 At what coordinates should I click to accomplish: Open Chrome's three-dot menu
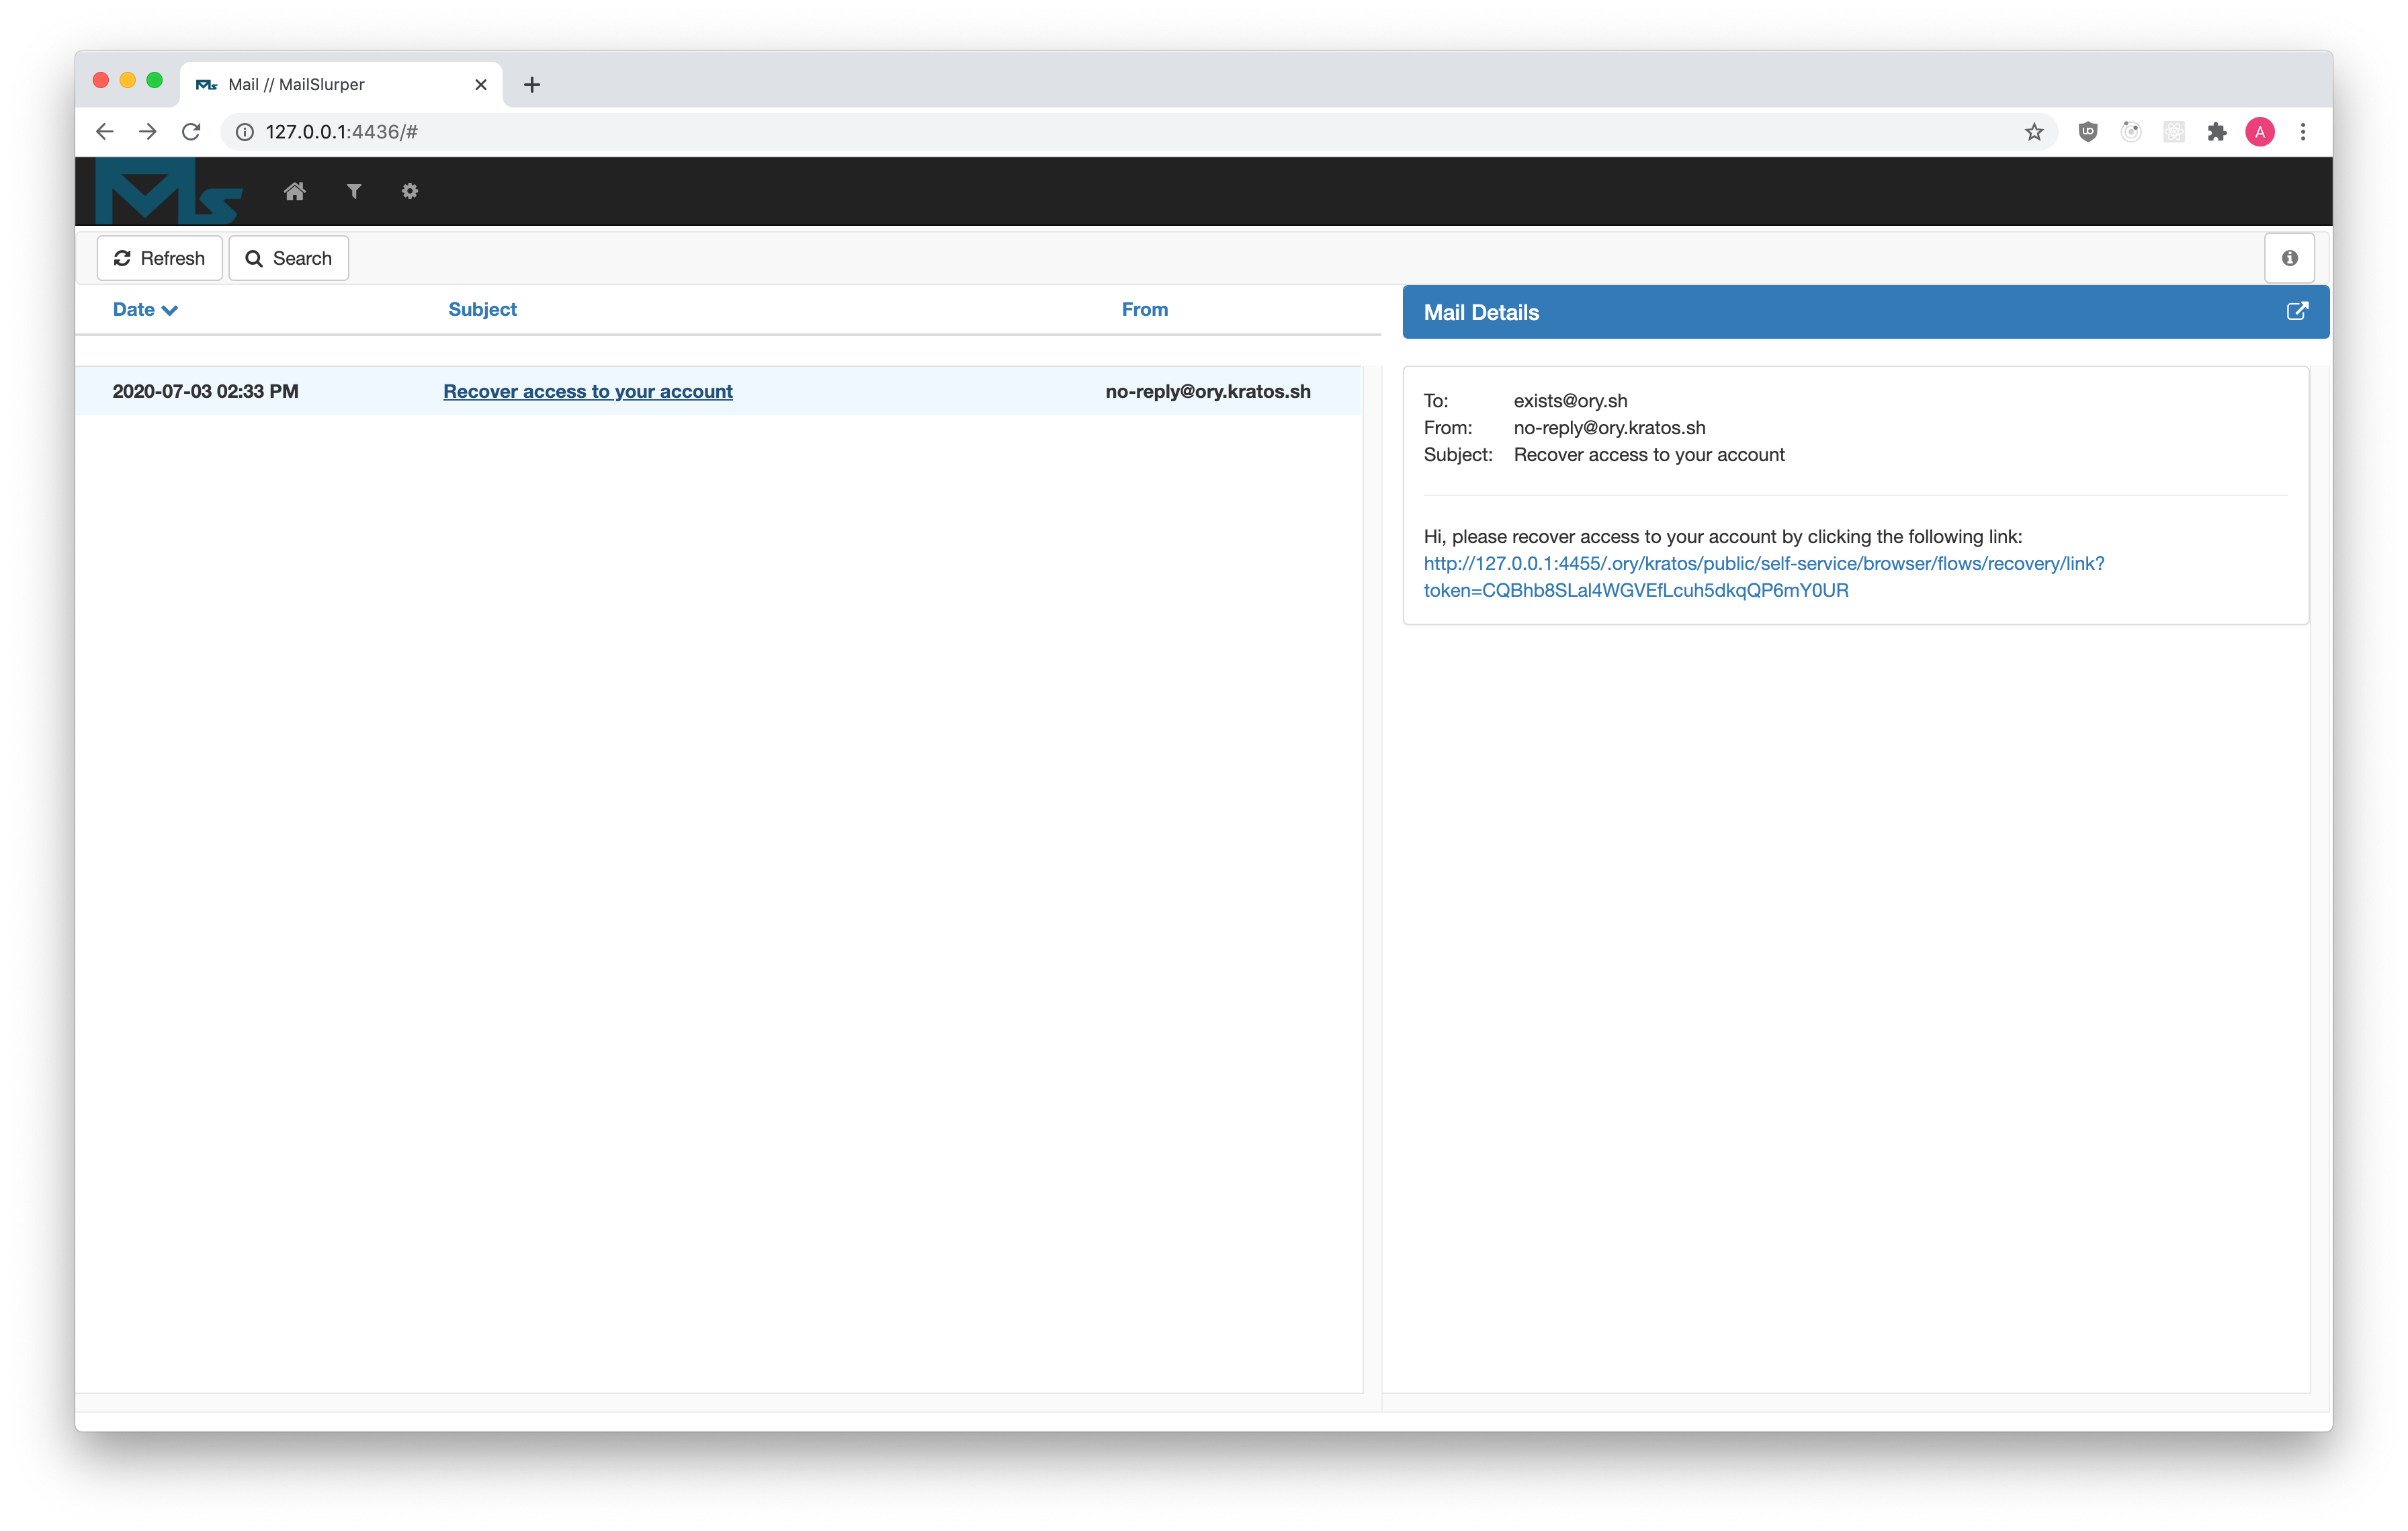coord(2303,132)
